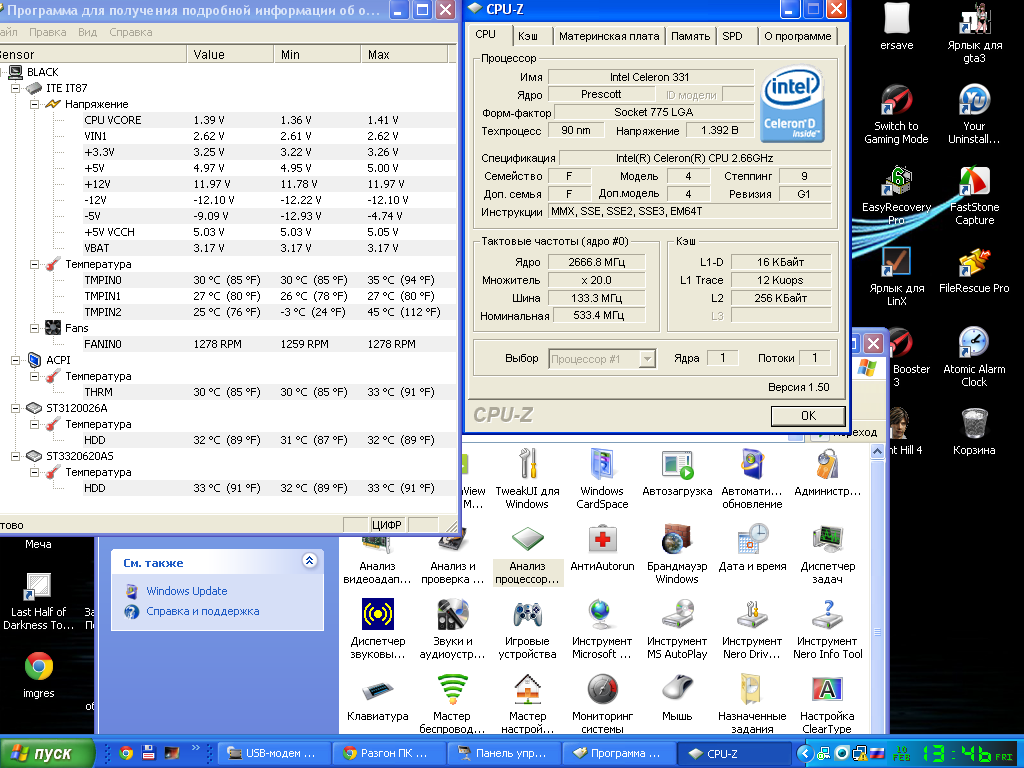Open TweakUI для Windows icon
The height and width of the screenshot is (768, 1024).
[527, 466]
